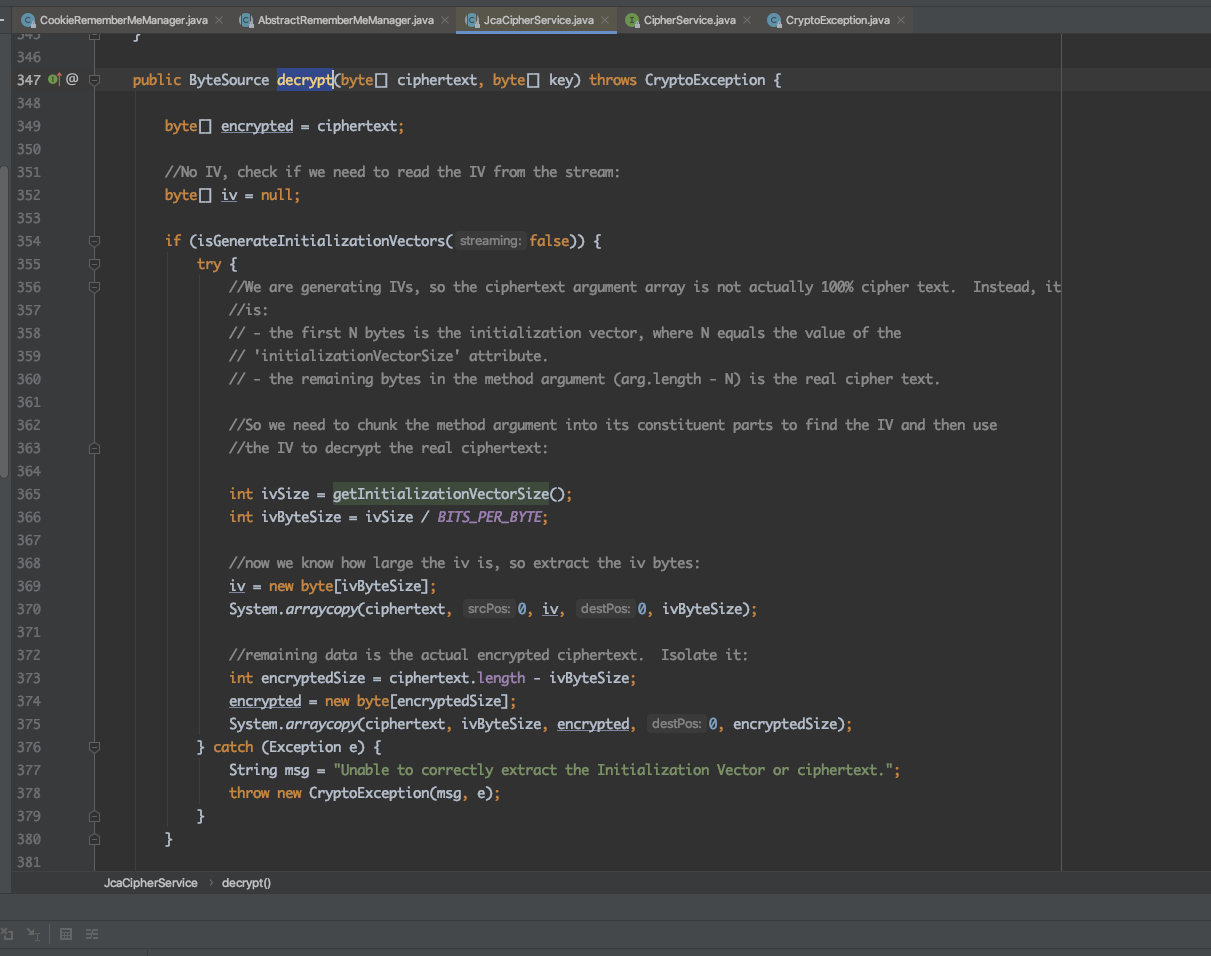Close the CipherService.java tab

[747, 20]
